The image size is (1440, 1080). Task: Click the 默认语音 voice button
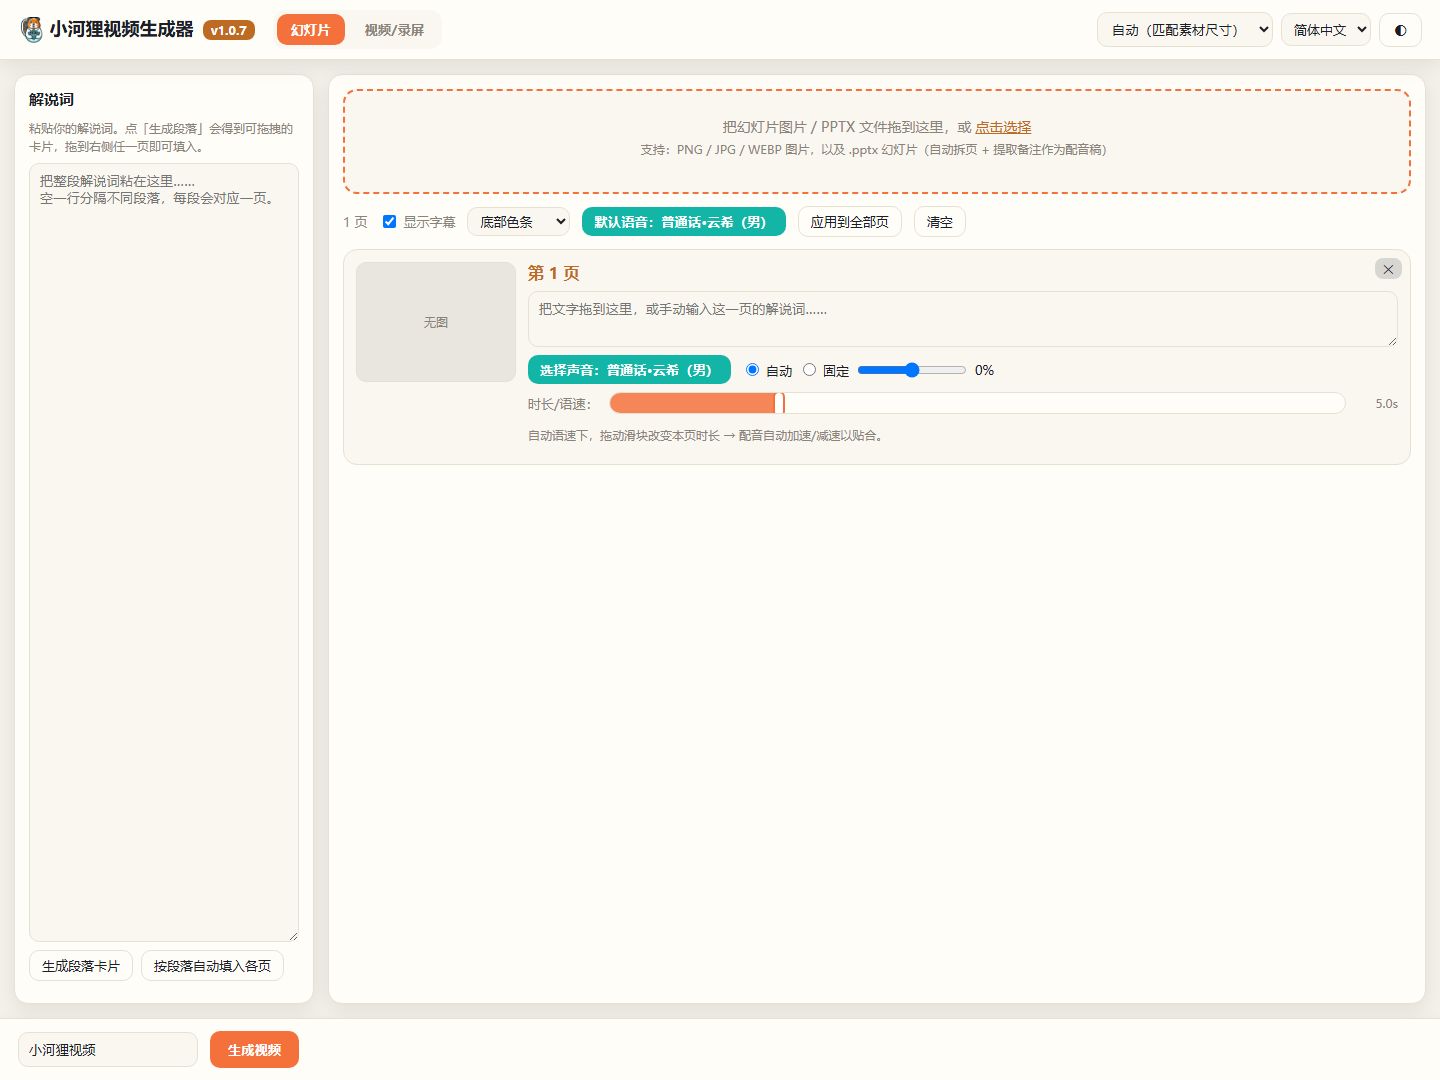(684, 222)
